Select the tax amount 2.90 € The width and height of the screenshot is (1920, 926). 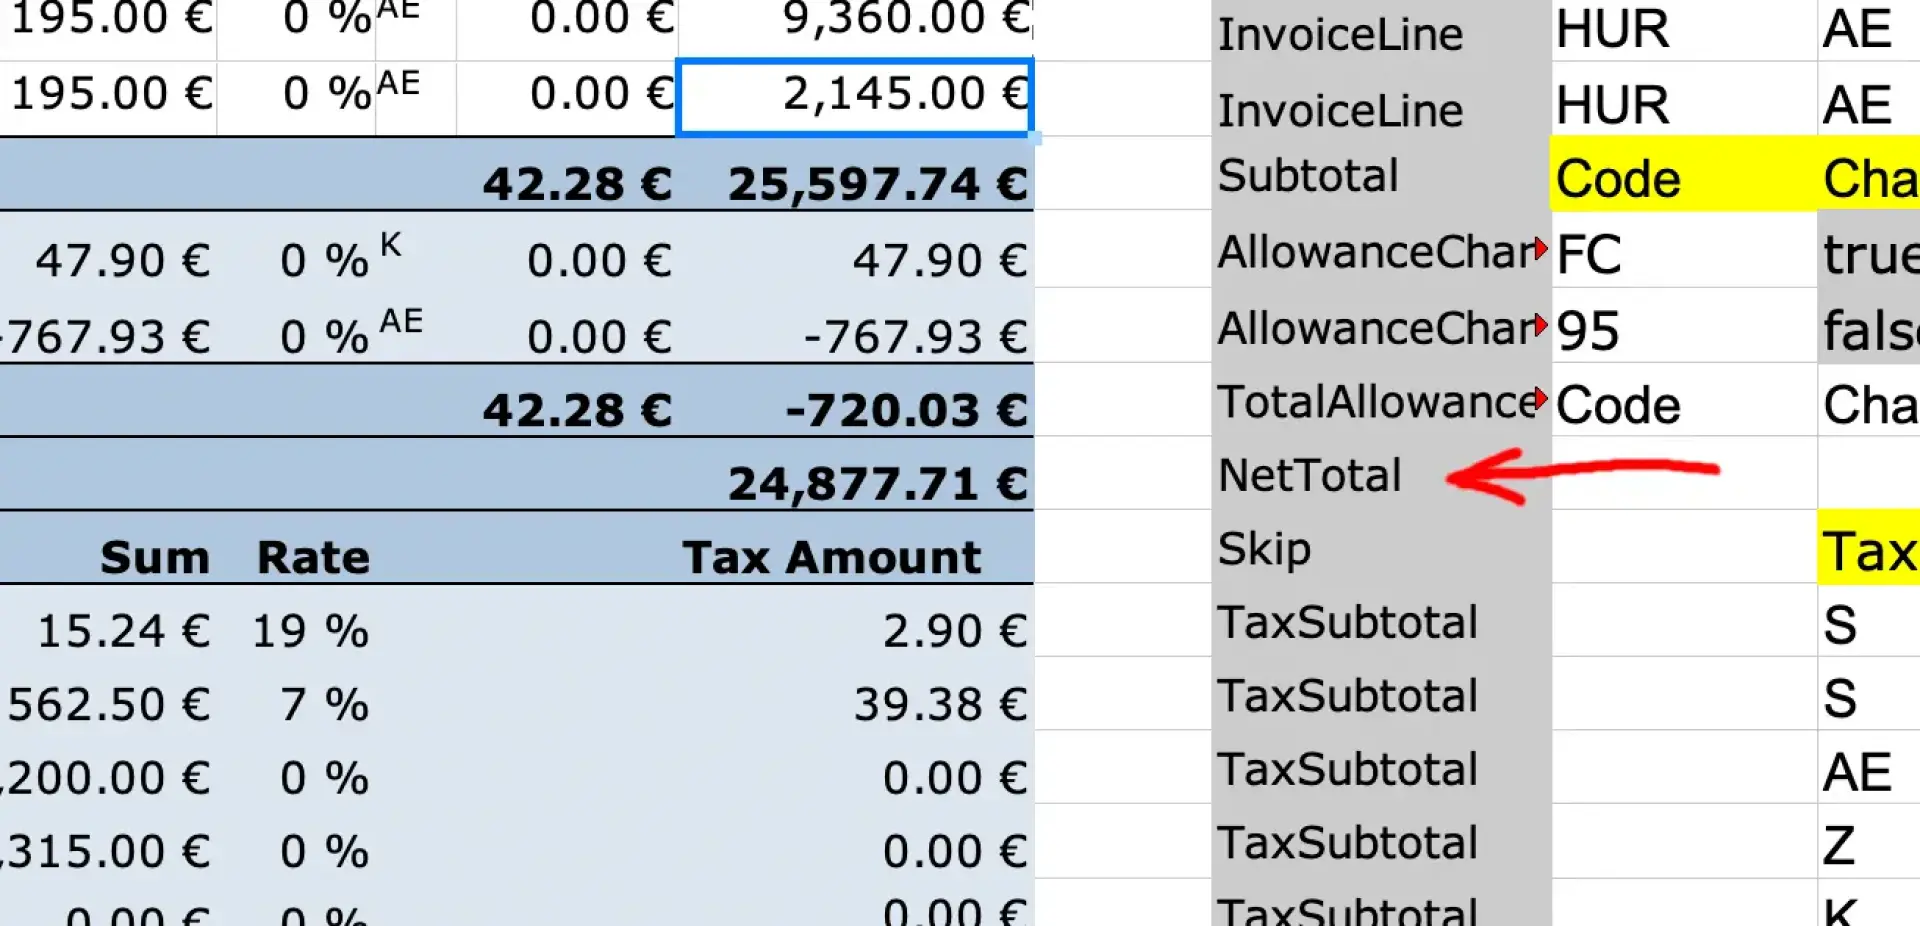[954, 631]
